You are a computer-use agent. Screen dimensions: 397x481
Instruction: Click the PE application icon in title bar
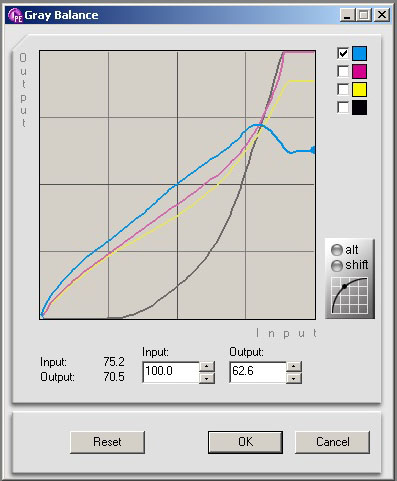coord(15,15)
